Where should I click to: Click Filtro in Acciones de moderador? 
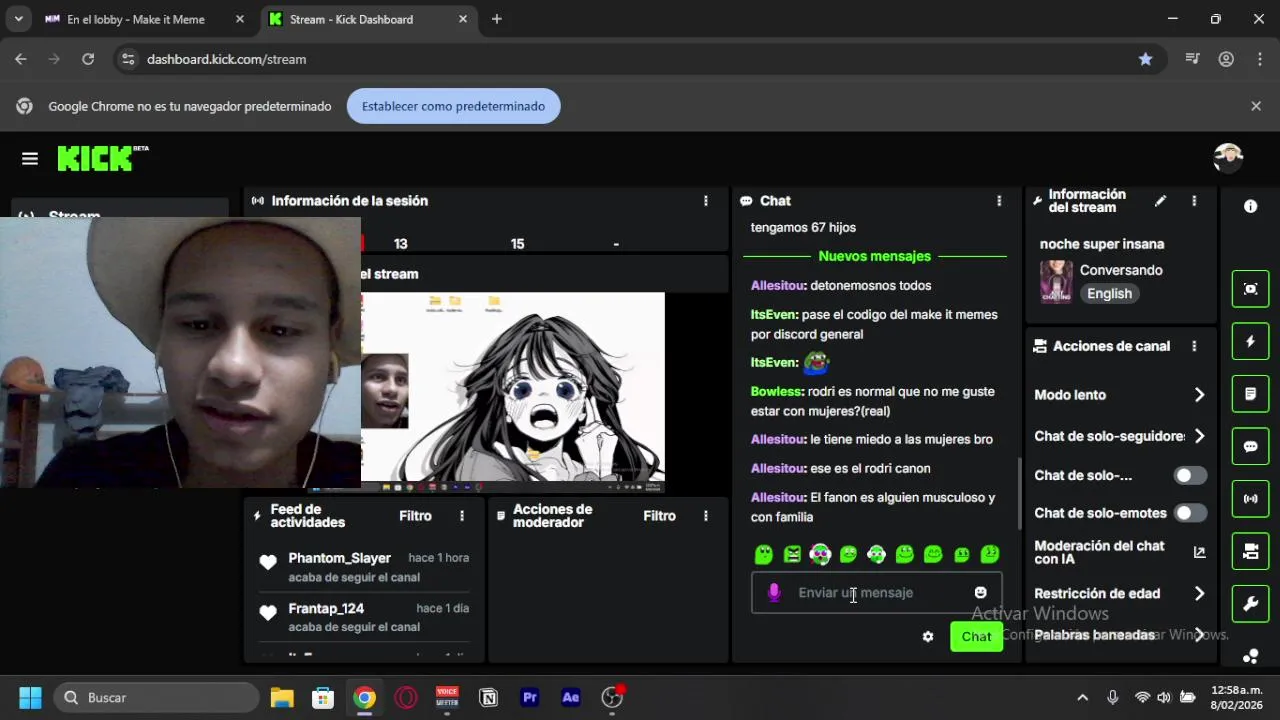click(x=659, y=516)
